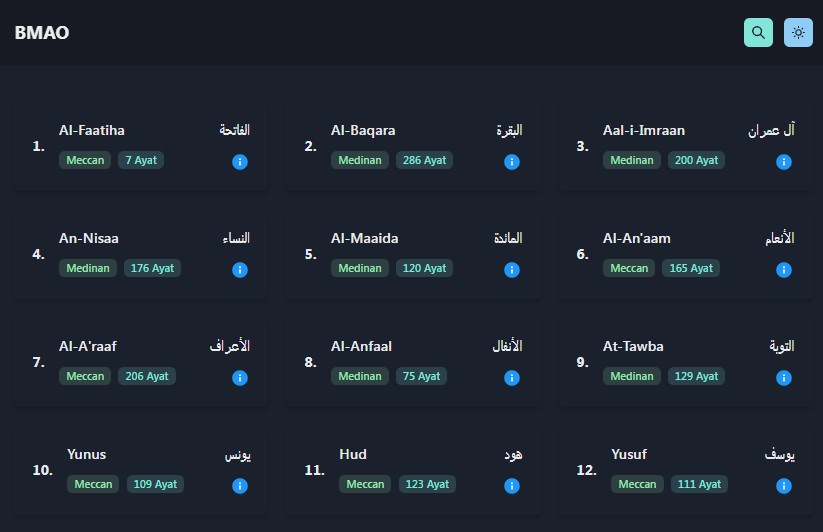Screen dimensions: 823x532
Task: Click the 123 Ayat badge on Hud
Action: pos(427,484)
